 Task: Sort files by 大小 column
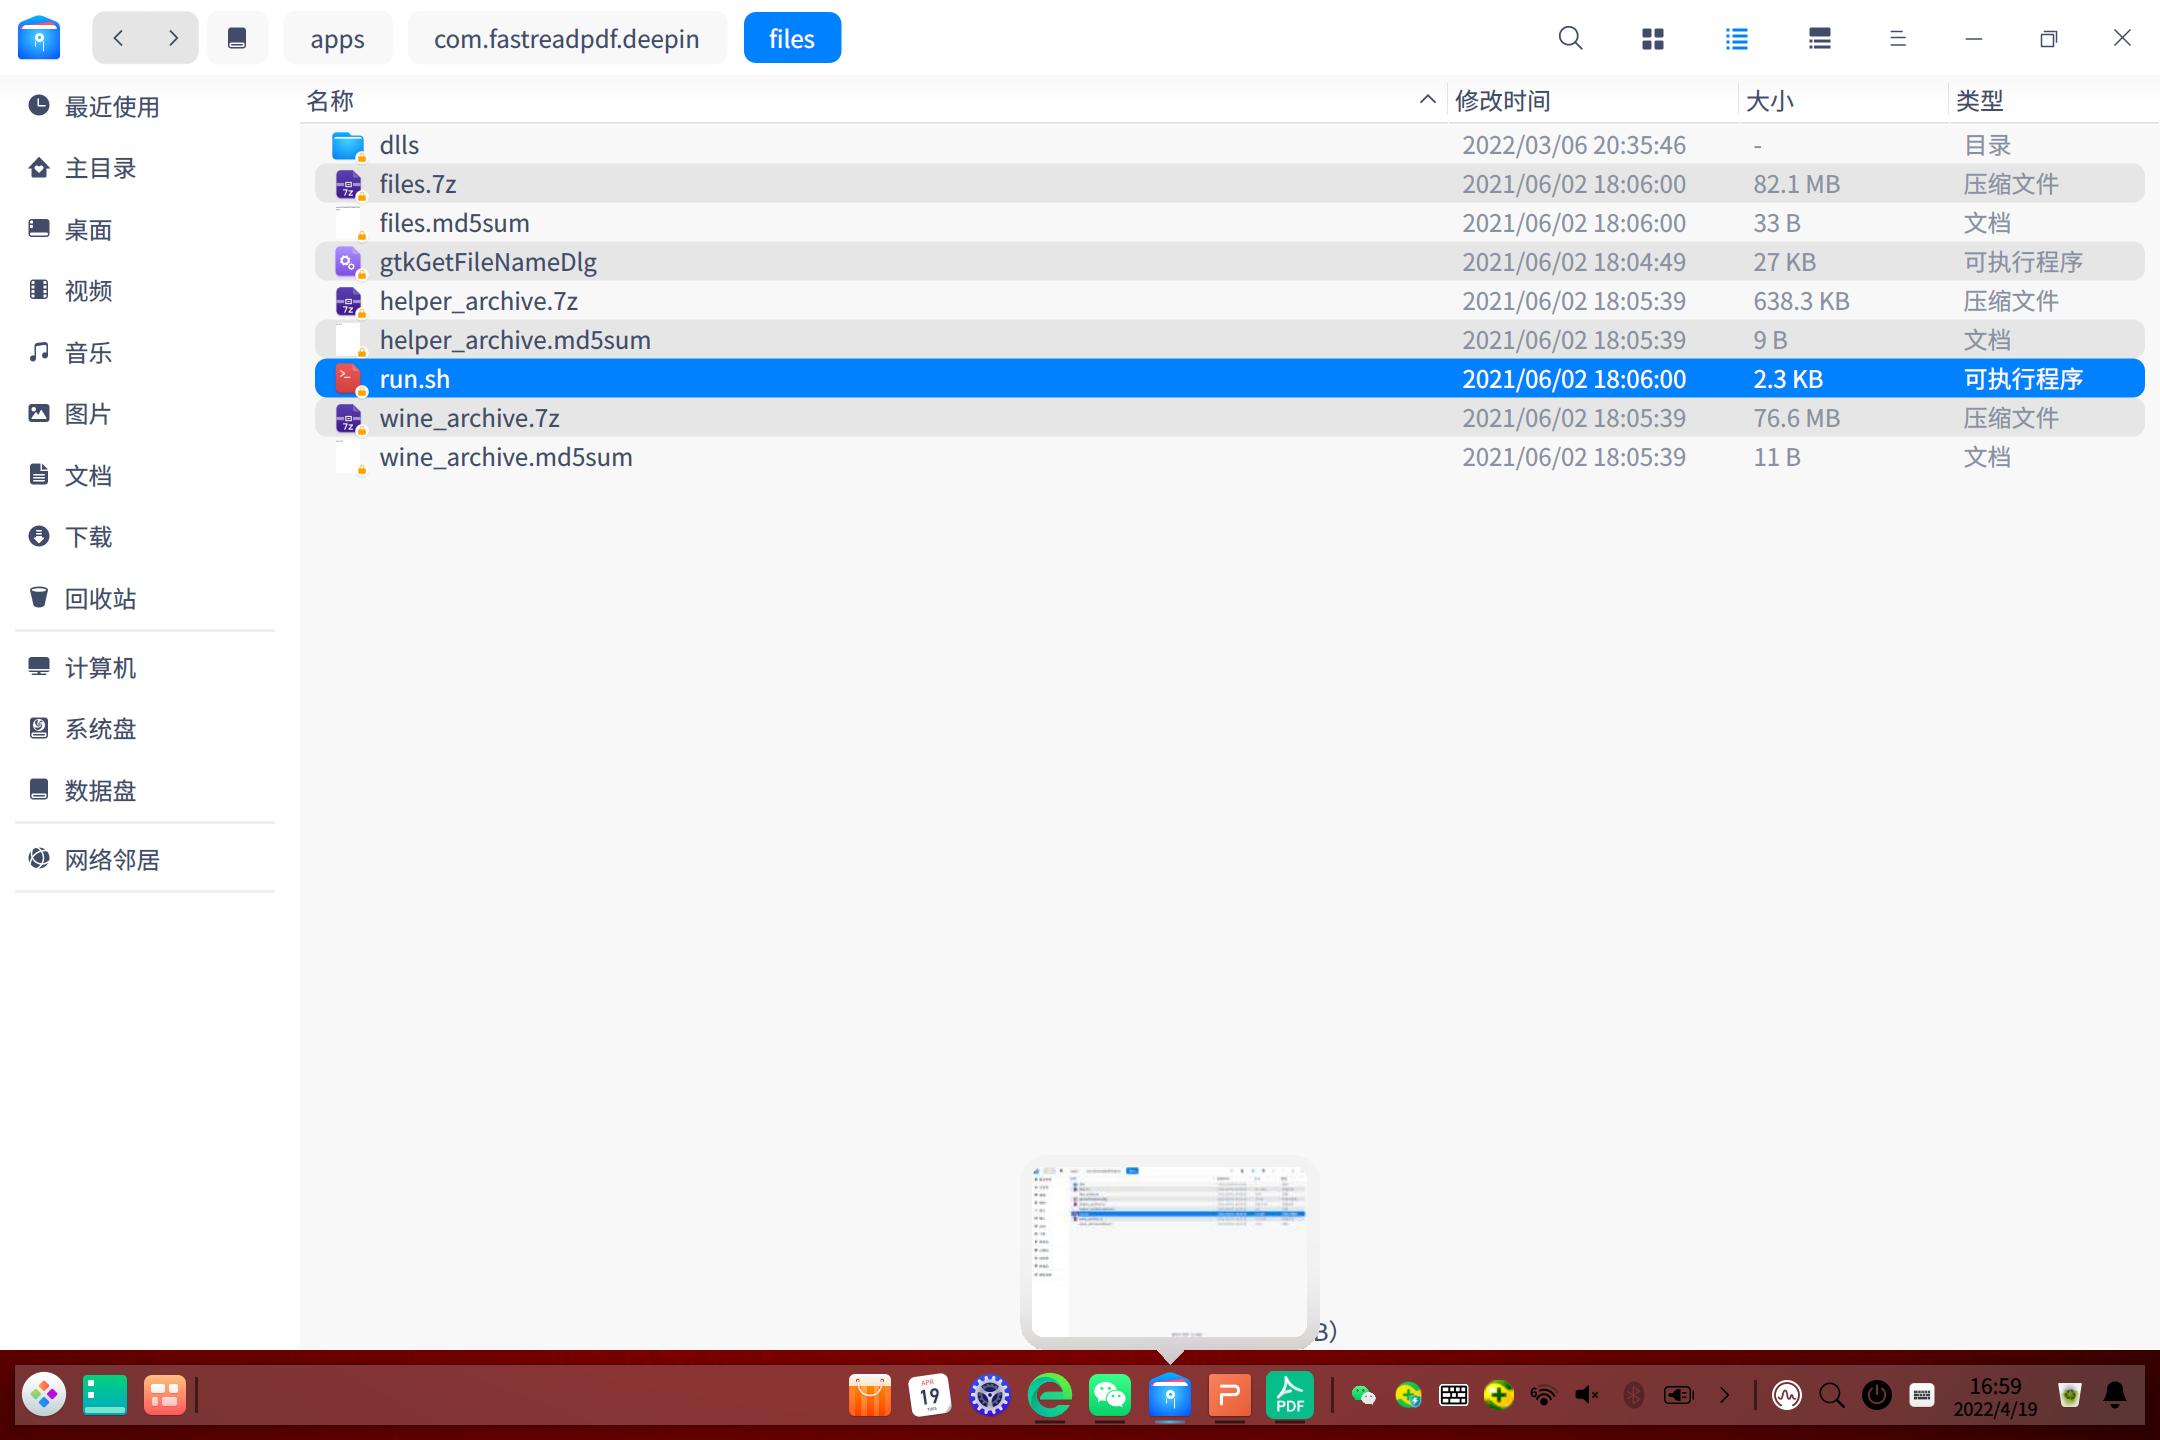pos(1769,100)
